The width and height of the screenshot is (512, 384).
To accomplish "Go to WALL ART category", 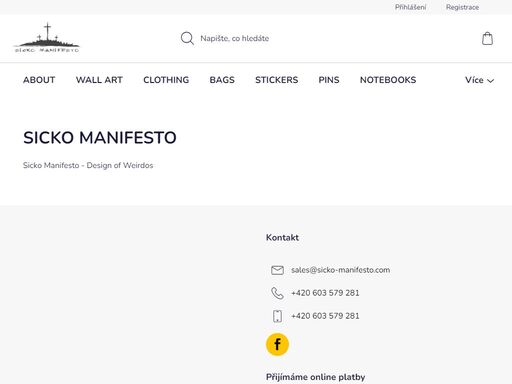I will pyautogui.click(x=99, y=80).
